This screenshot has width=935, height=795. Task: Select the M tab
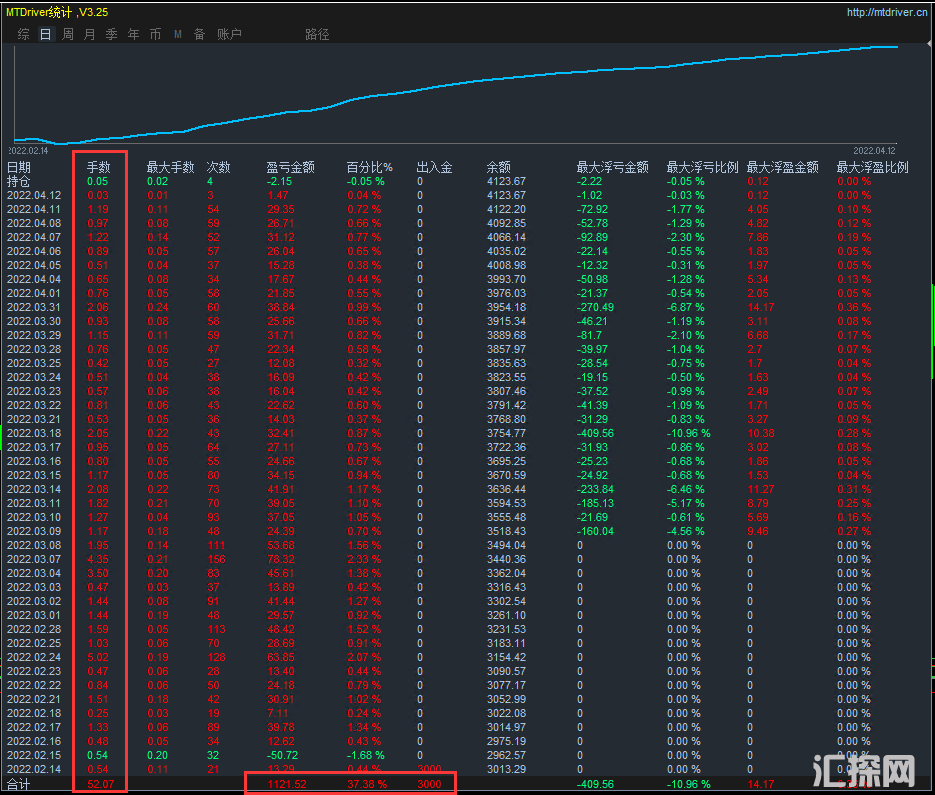point(178,35)
